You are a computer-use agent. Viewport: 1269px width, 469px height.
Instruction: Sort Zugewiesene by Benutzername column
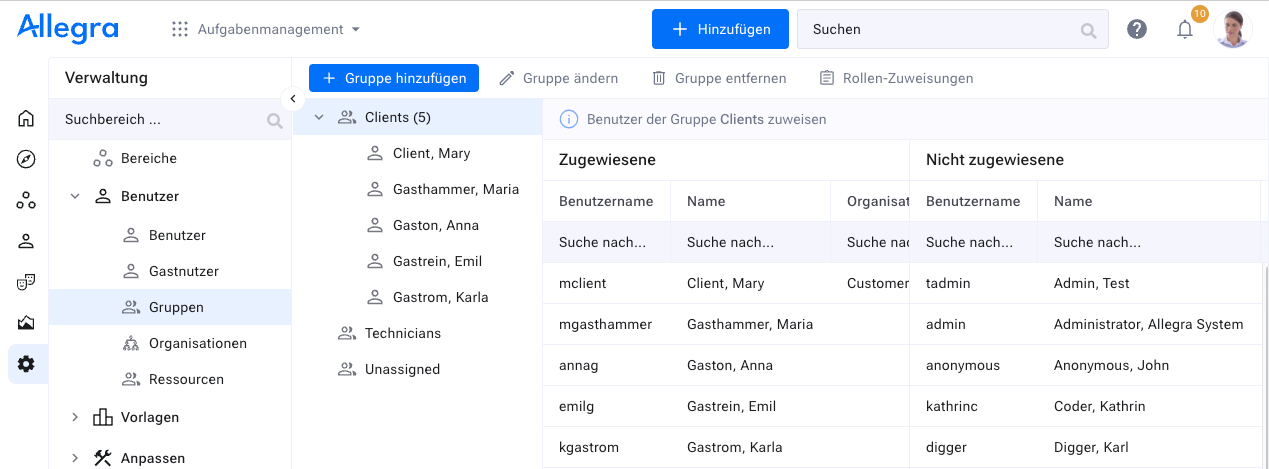(606, 202)
